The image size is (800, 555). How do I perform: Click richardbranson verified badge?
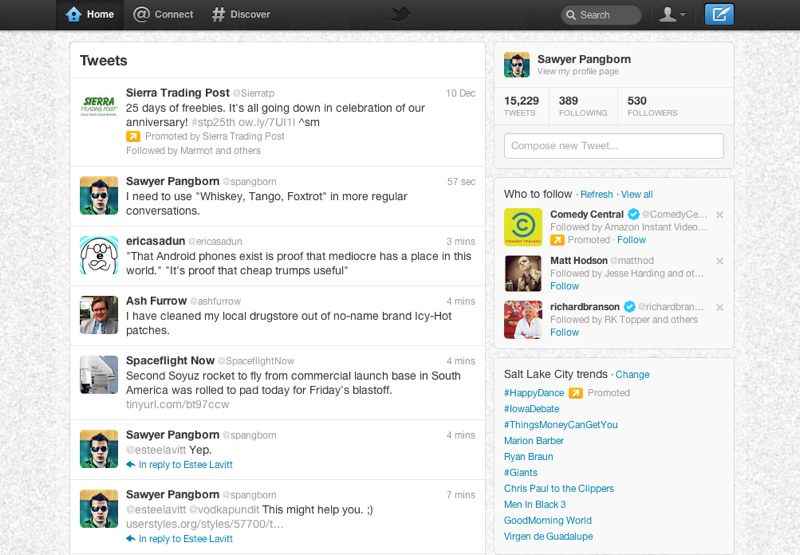[x=629, y=307]
